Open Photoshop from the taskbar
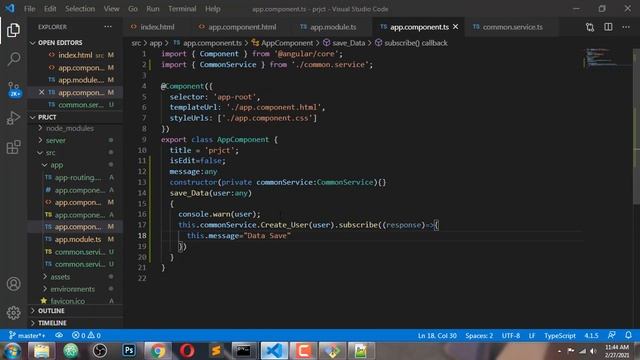 129,351
